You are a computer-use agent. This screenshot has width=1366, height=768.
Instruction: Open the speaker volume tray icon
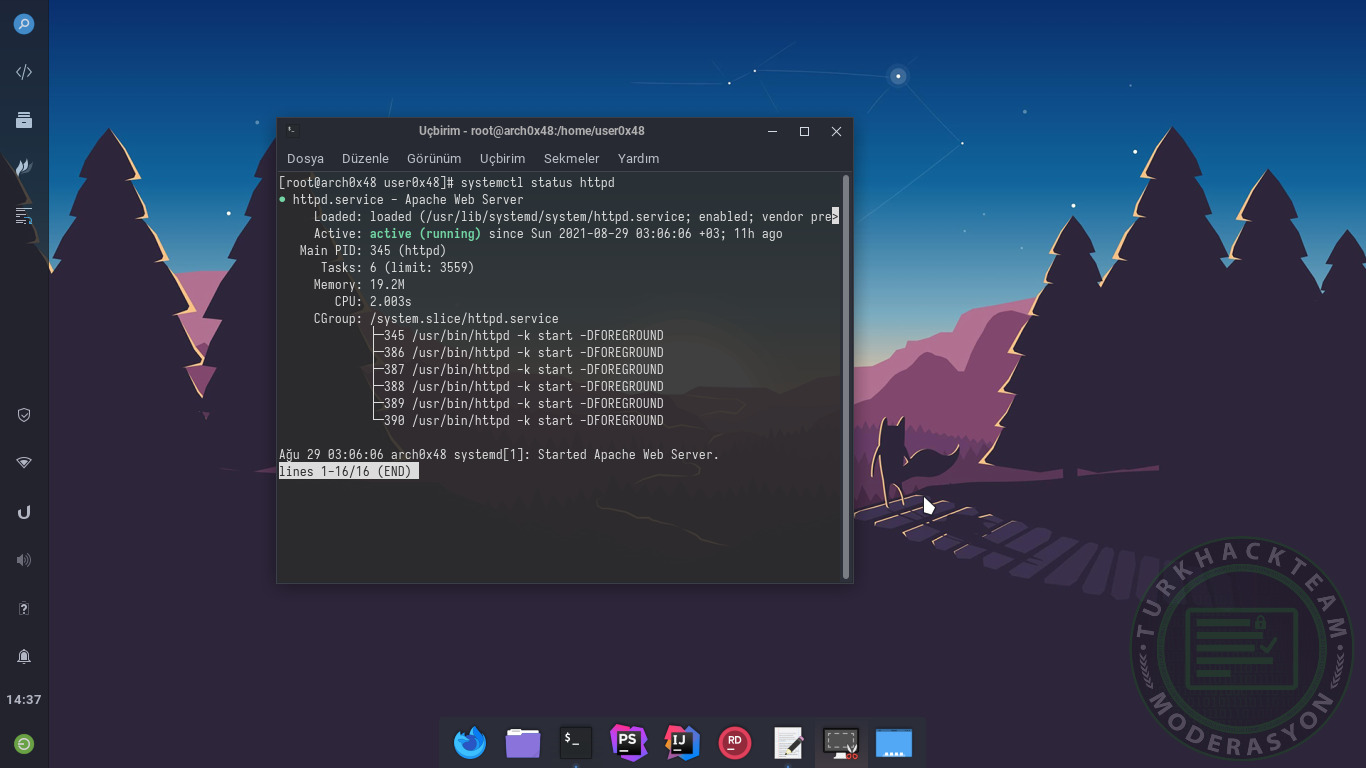coord(24,560)
